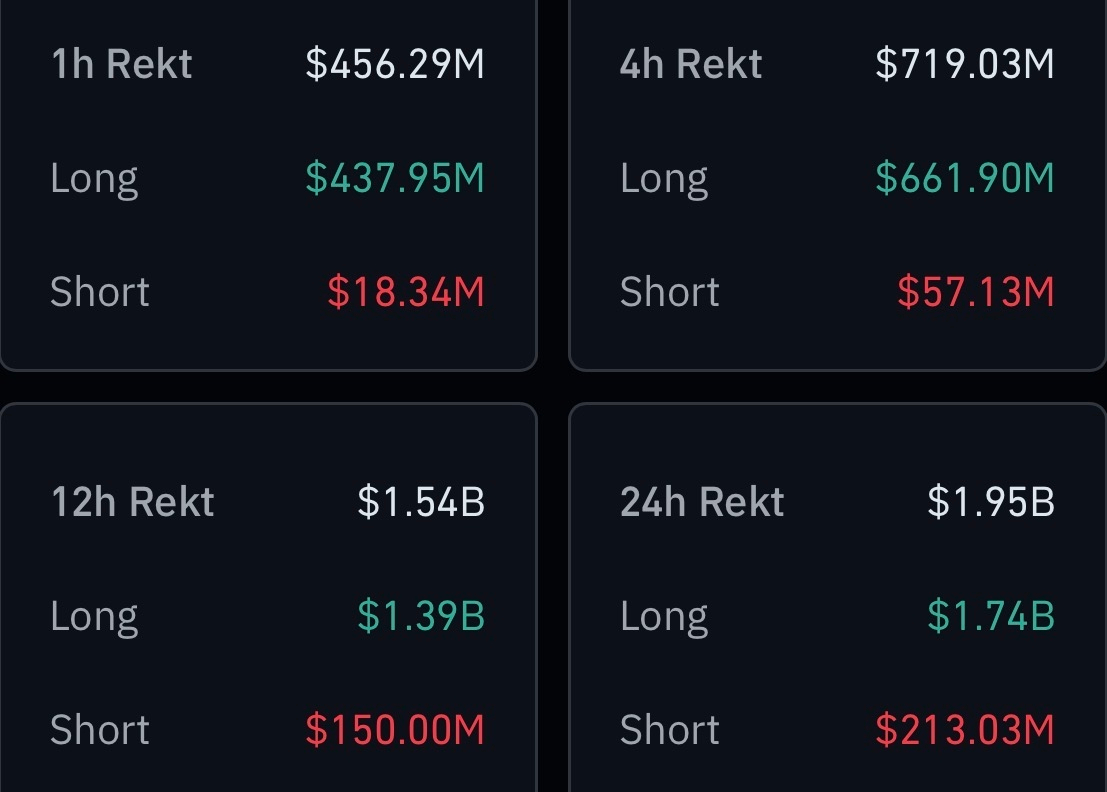Click the 1h Short value $18.34M
The image size is (1107, 792).
coord(406,292)
